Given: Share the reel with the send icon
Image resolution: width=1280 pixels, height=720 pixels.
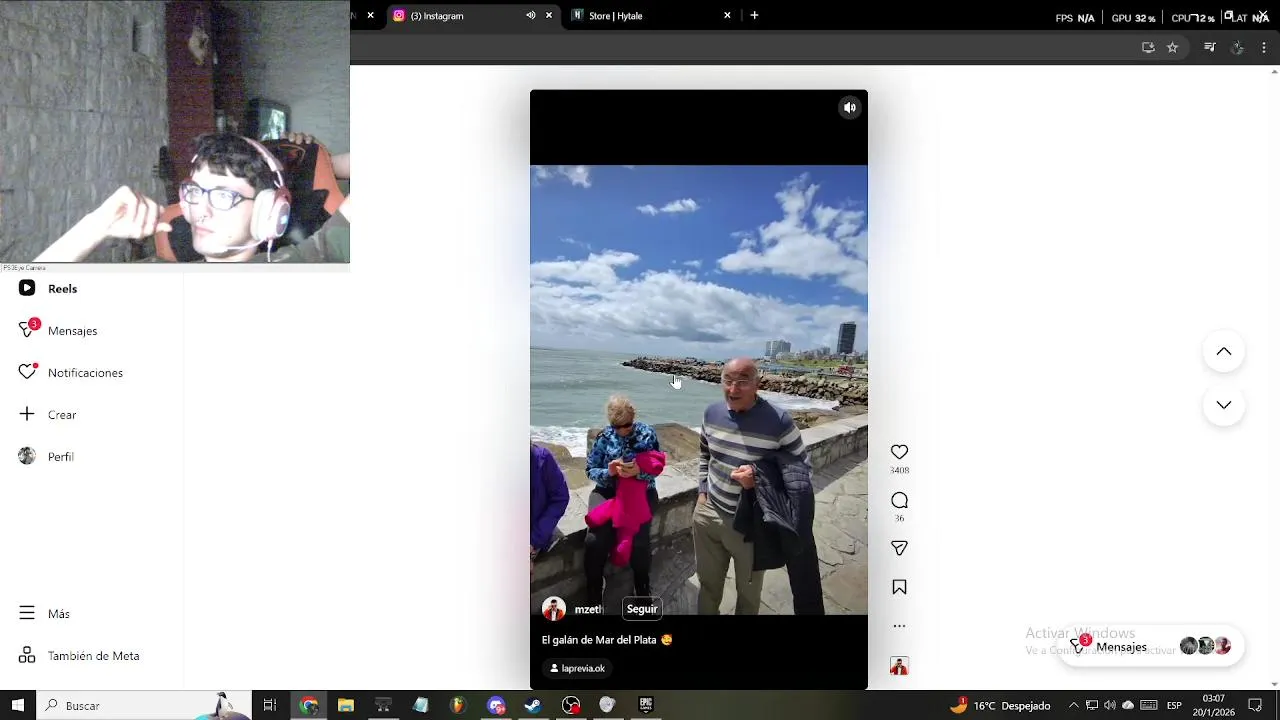Looking at the screenshot, I should click(899, 548).
